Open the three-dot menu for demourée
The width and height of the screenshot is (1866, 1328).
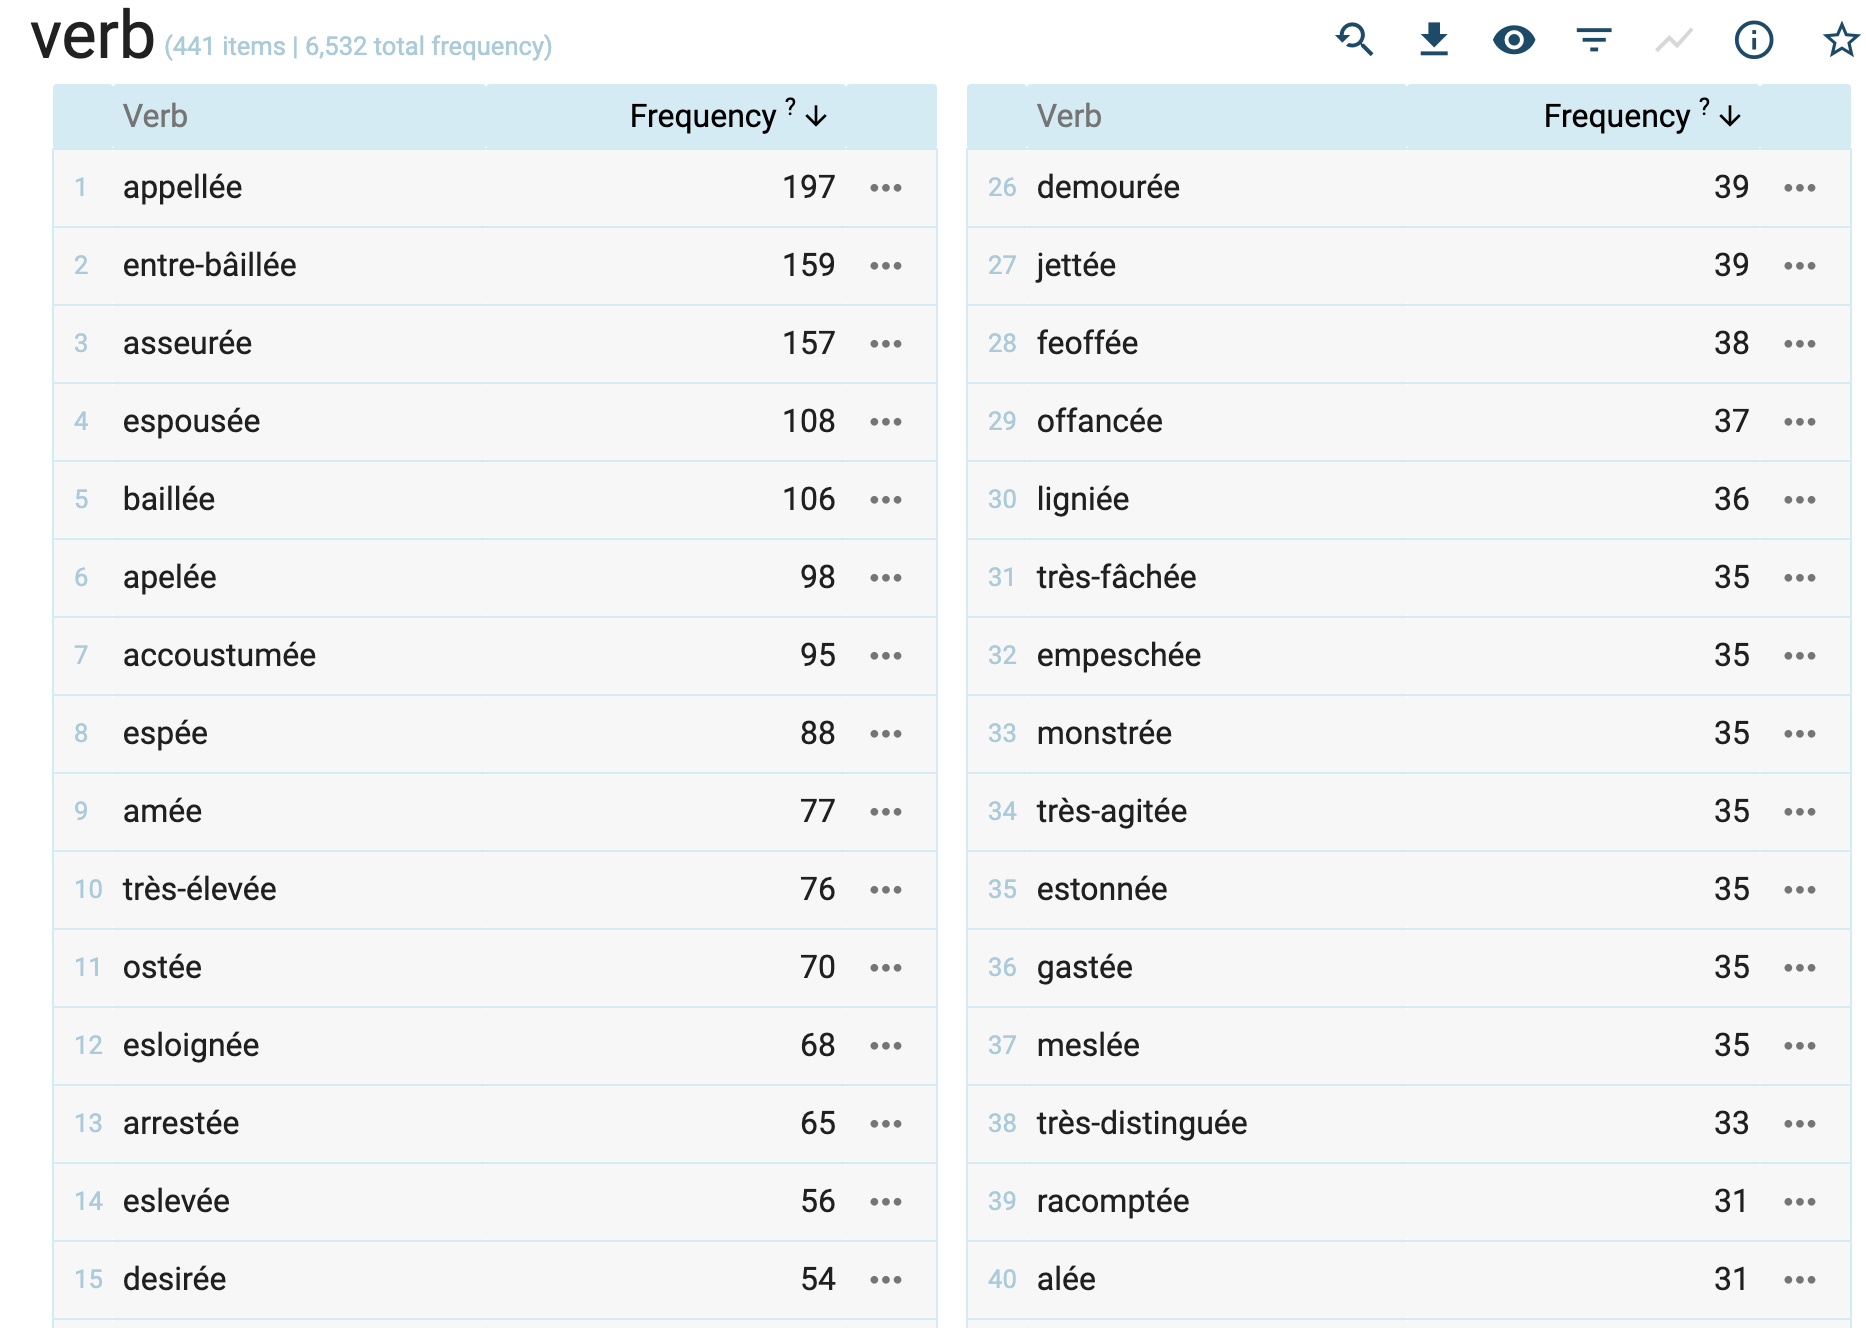tap(1800, 188)
